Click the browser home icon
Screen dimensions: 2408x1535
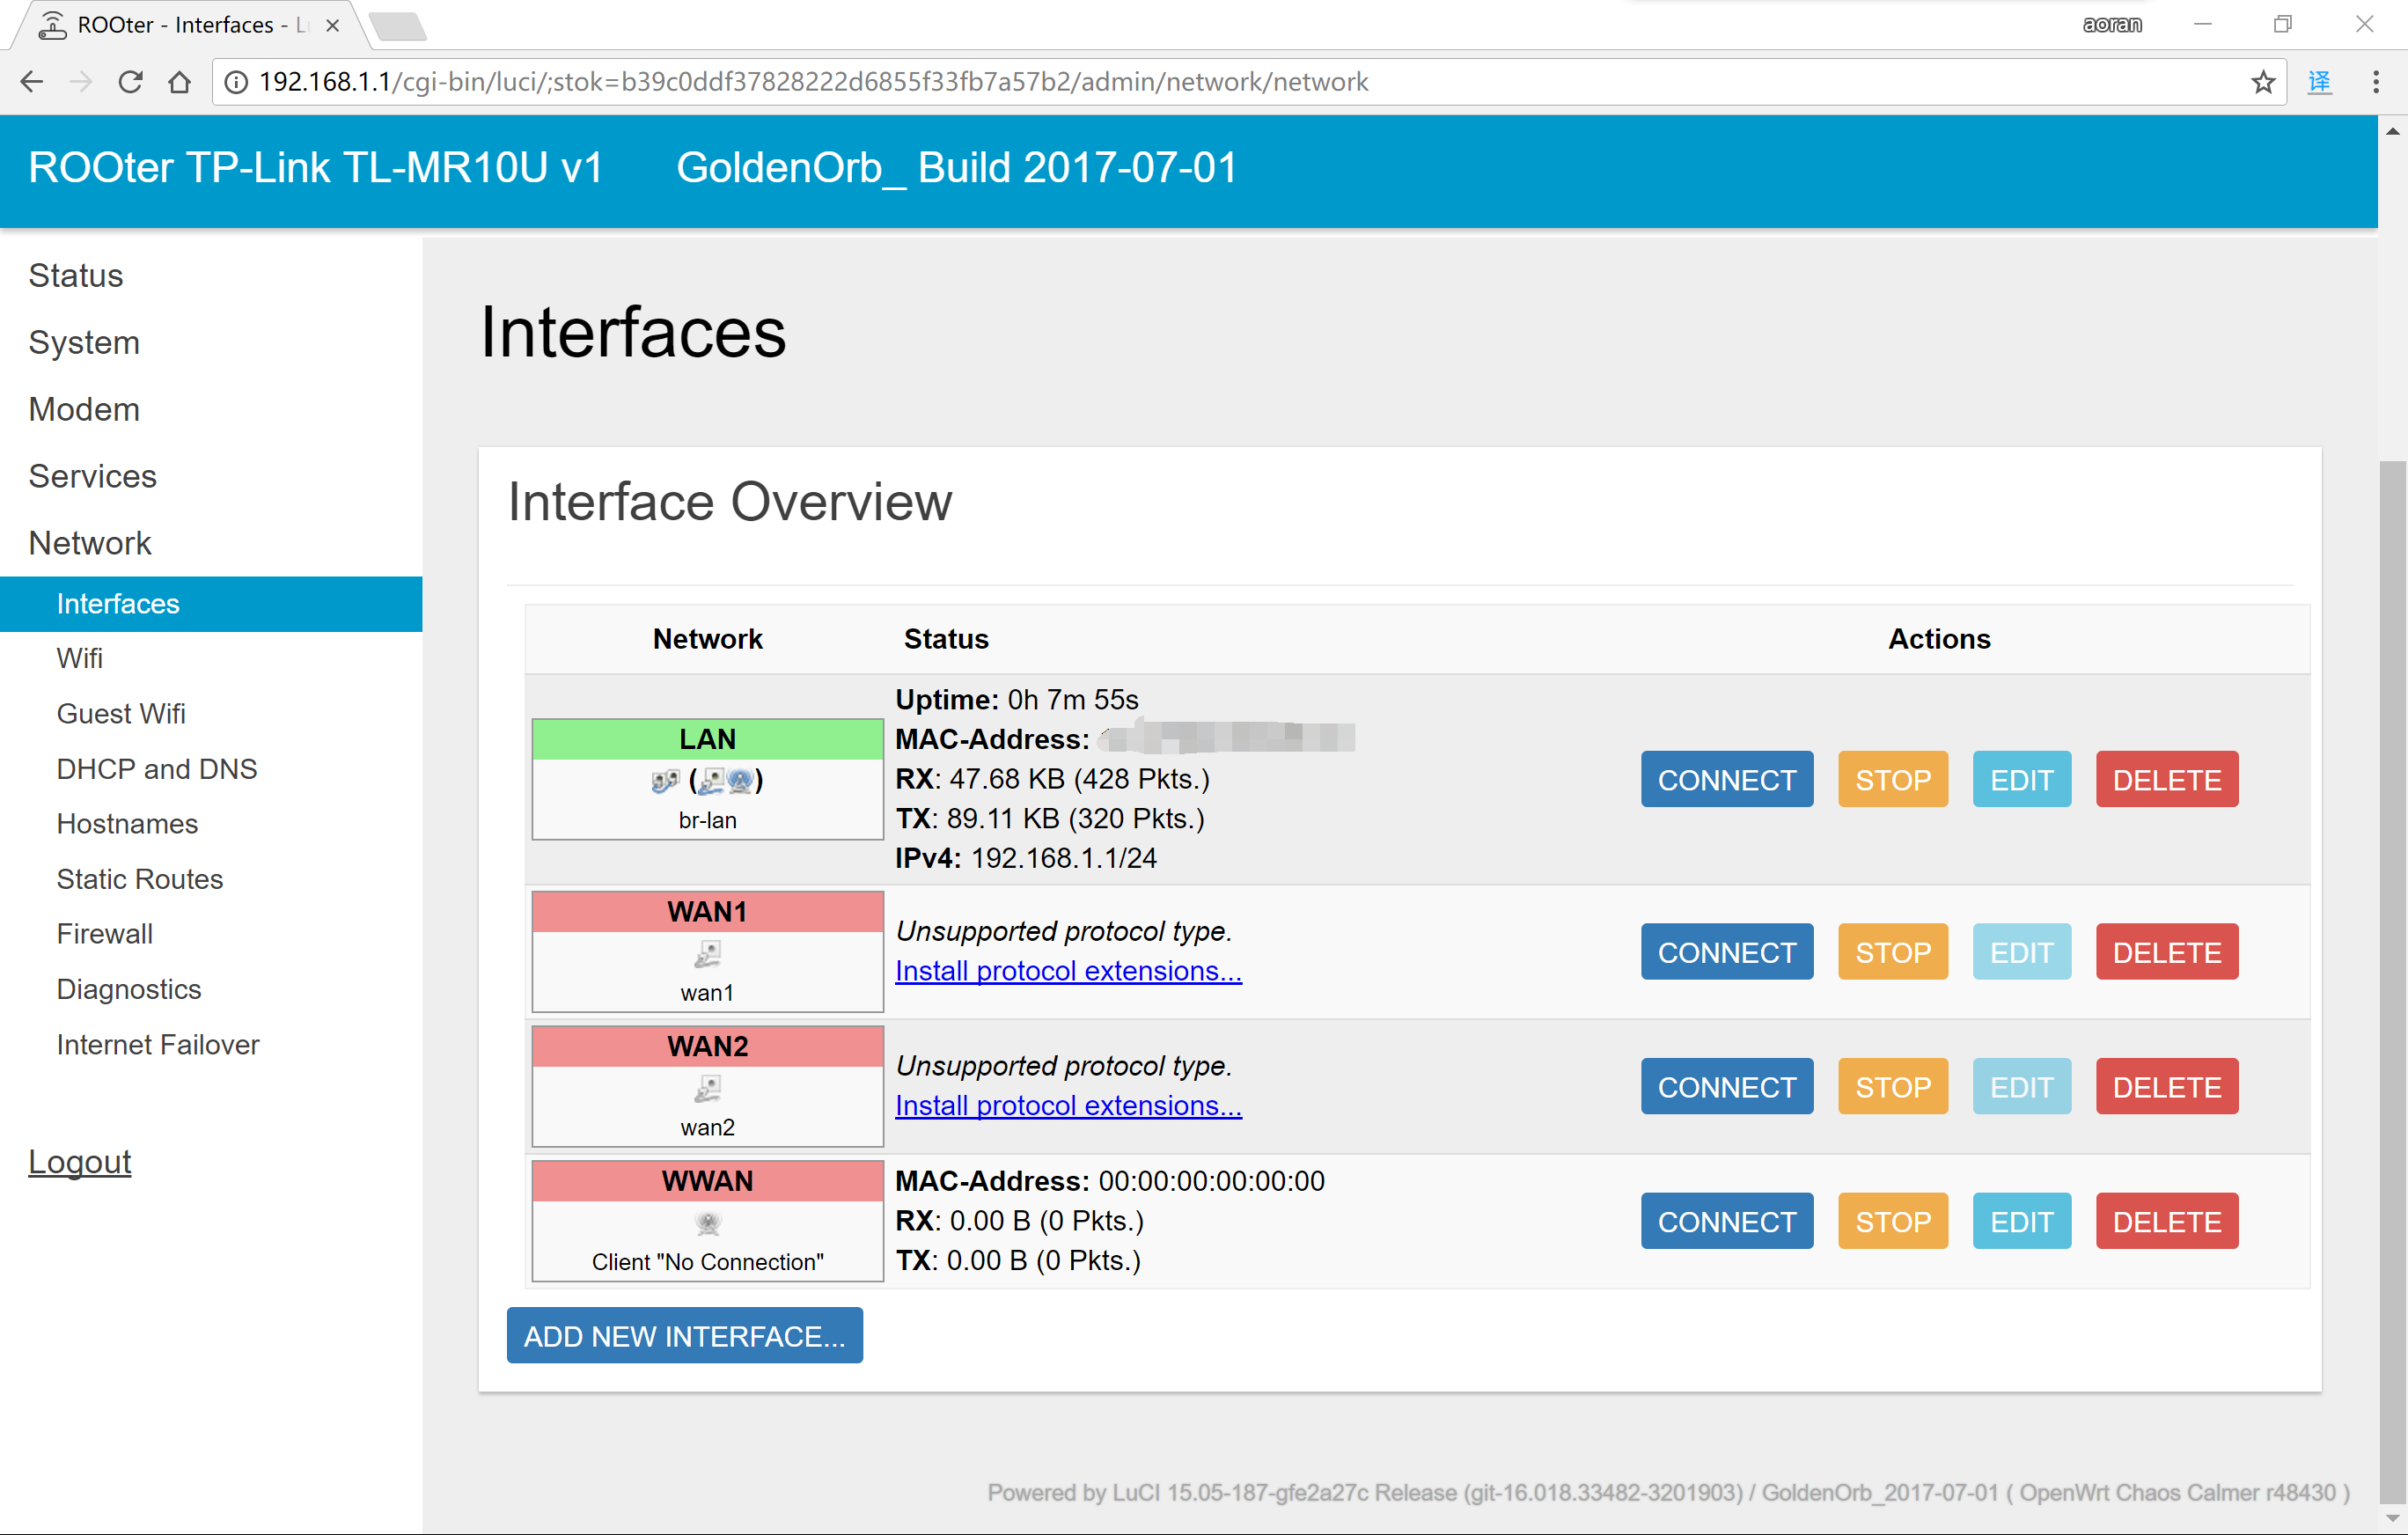click(x=179, y=82)
